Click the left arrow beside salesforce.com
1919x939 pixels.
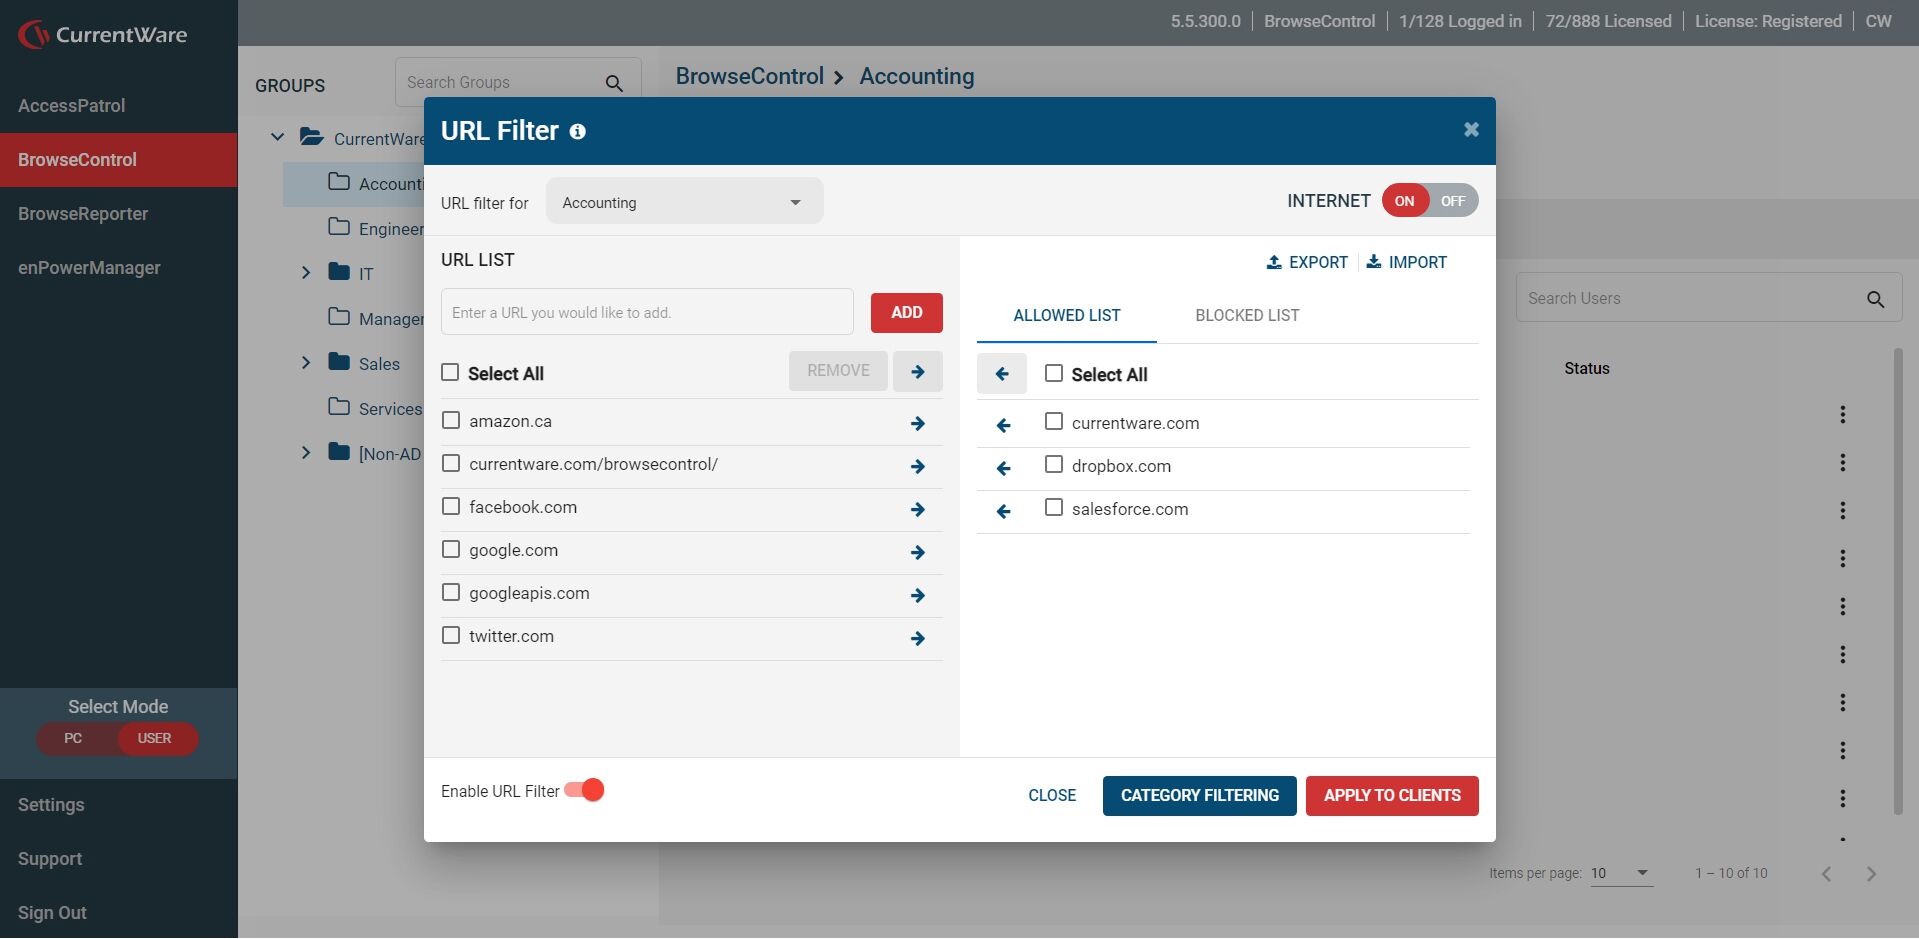point(1003,511)
